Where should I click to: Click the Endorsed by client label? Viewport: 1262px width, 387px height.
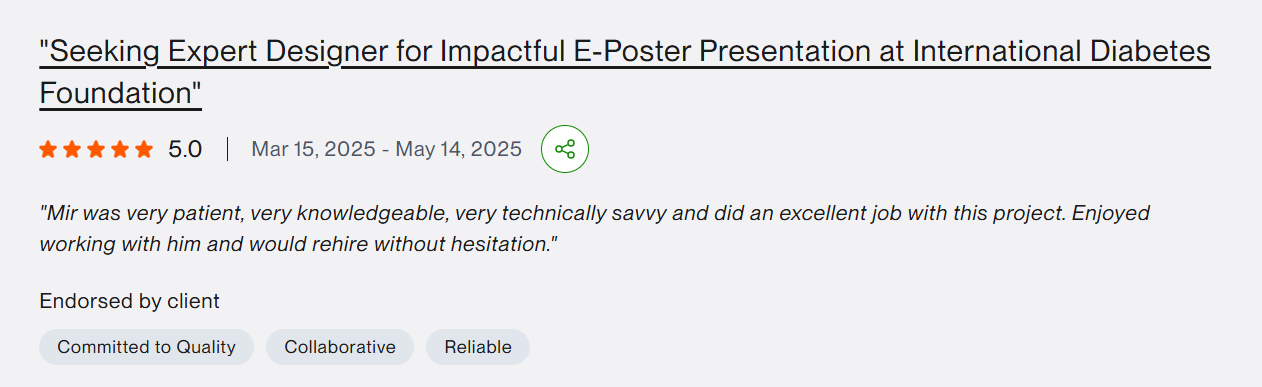pos(130,301)
